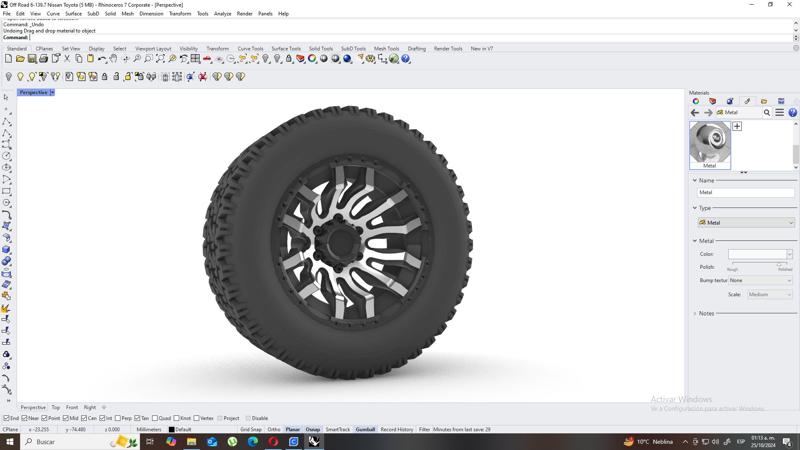Click the Help question mark toolbar icon
Screen dimensions: 800x450
click(x=406, y=59)
